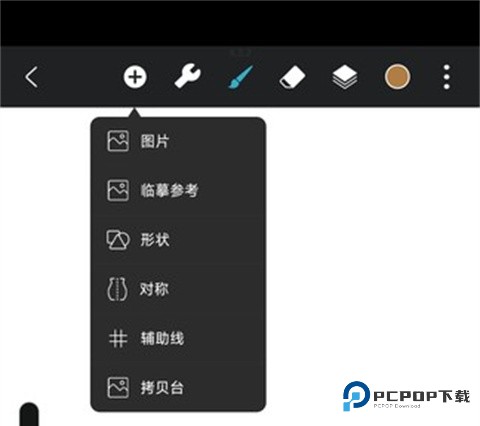Open the three-dot more options menu

click(447, 77)
